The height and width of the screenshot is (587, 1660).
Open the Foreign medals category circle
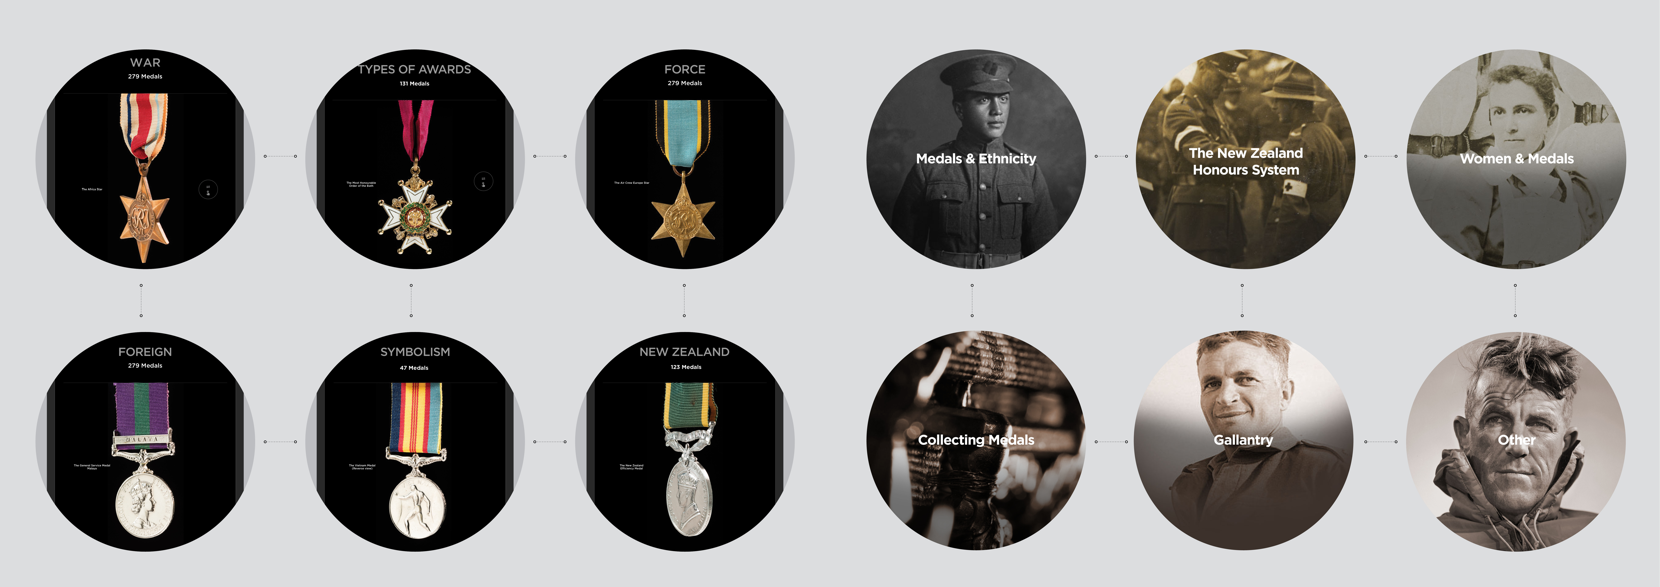pyautogui.click(x=145, y=441)
